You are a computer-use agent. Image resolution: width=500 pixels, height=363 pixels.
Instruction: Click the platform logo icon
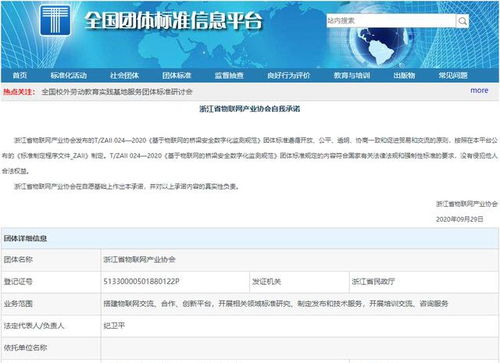click(x=55, y=20)
